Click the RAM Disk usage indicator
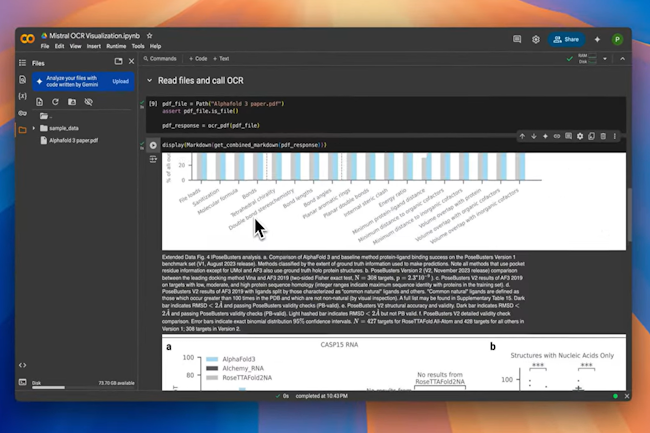The image size is (650, 433). tap(587, 59)
